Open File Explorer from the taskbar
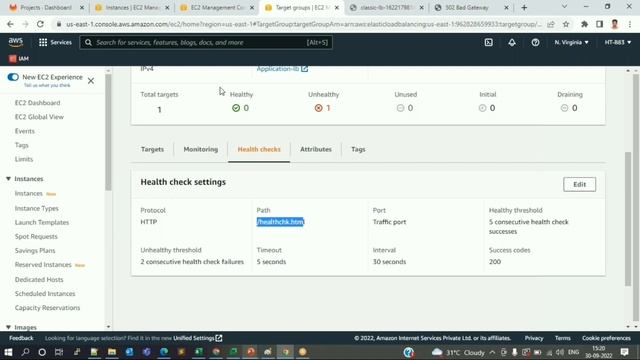Screen dimensions: 640x360 tap(111, 352)
